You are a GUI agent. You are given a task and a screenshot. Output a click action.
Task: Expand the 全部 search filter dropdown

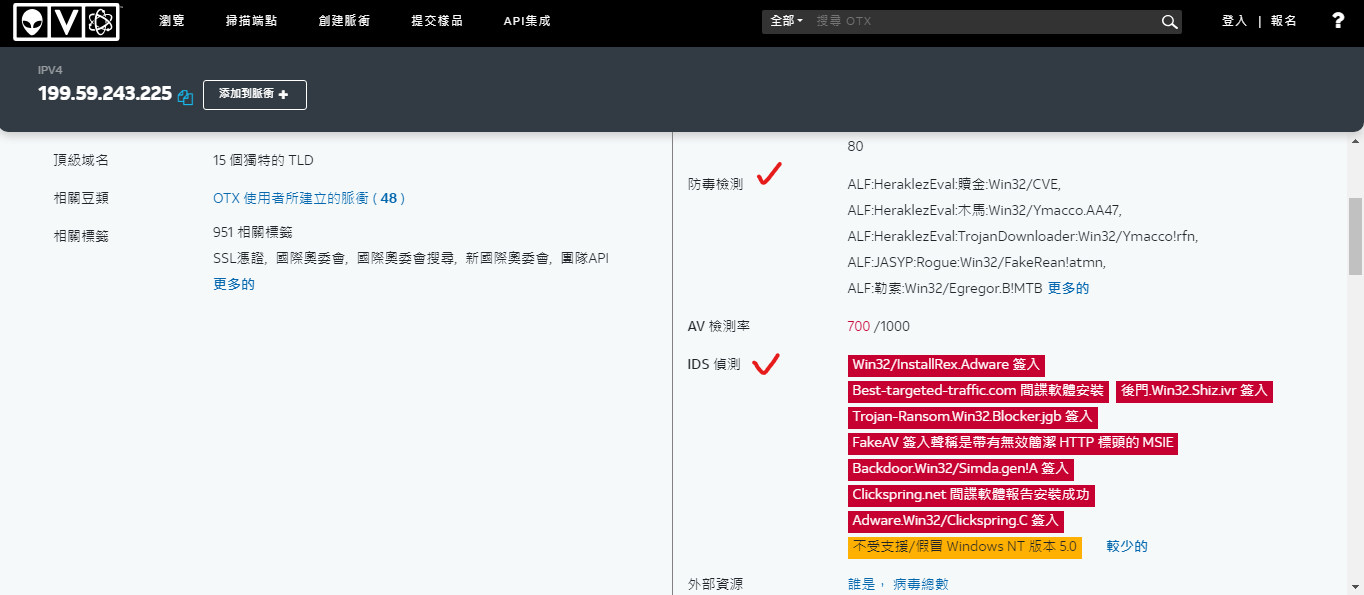(786, 21)
